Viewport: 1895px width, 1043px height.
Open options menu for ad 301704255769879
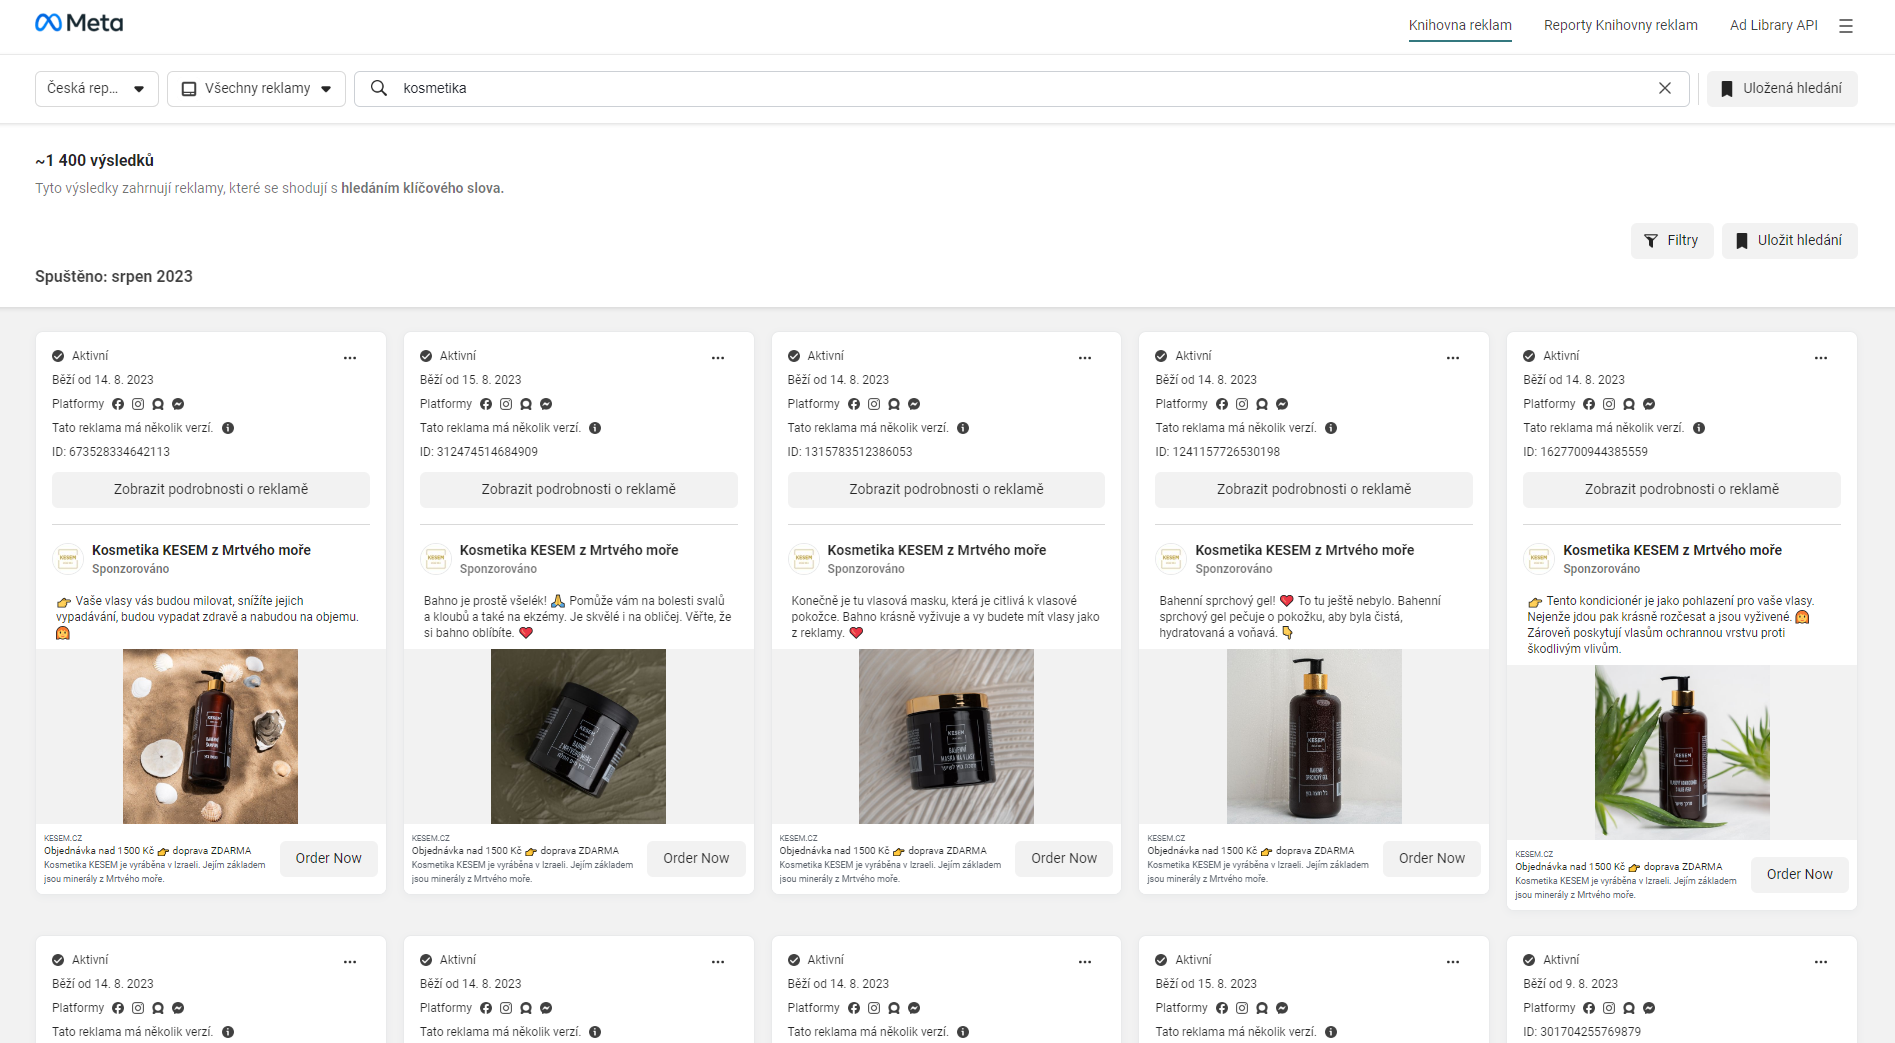(1821, 961)
